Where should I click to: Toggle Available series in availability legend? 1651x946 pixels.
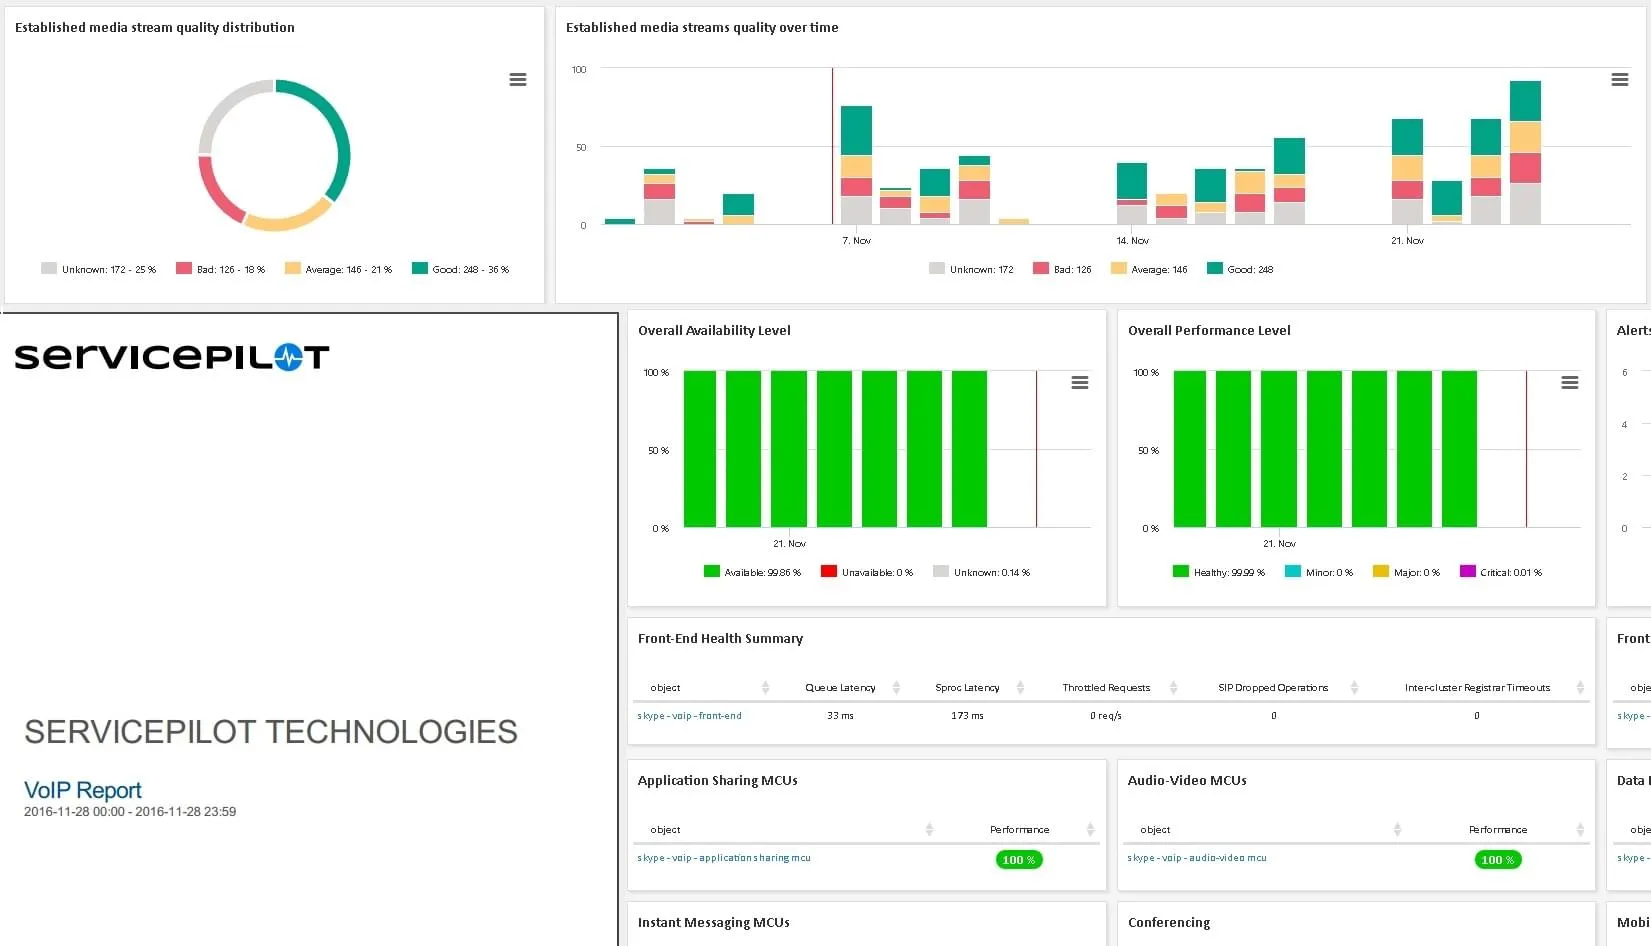coord(753,572)
